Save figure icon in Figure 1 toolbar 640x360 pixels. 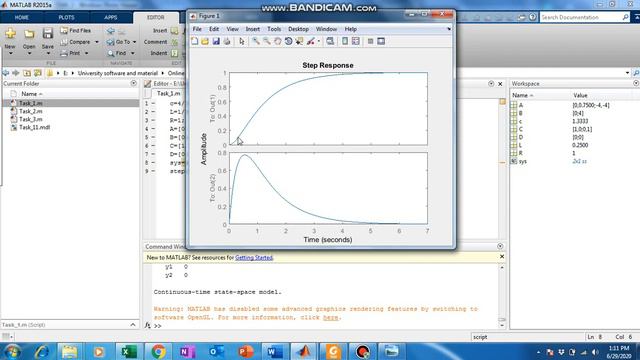216,41
